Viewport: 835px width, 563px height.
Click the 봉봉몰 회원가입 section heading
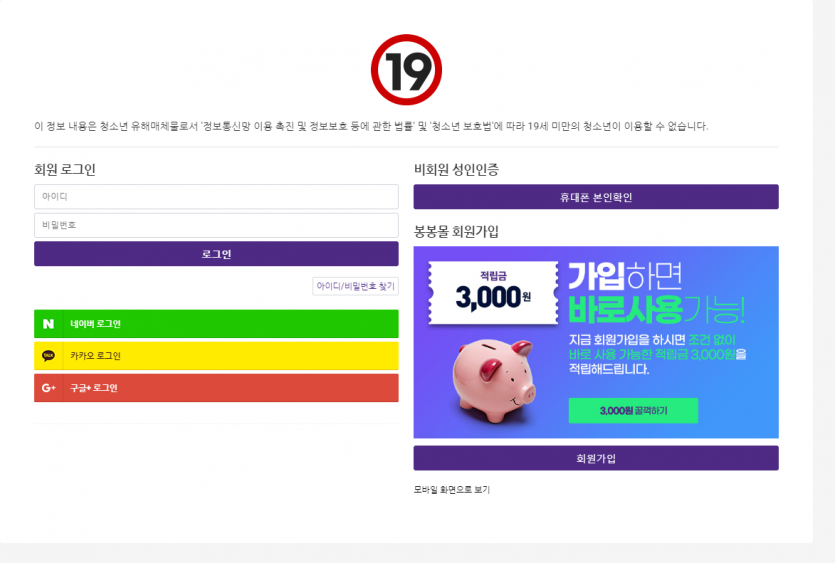coord(456,232)
